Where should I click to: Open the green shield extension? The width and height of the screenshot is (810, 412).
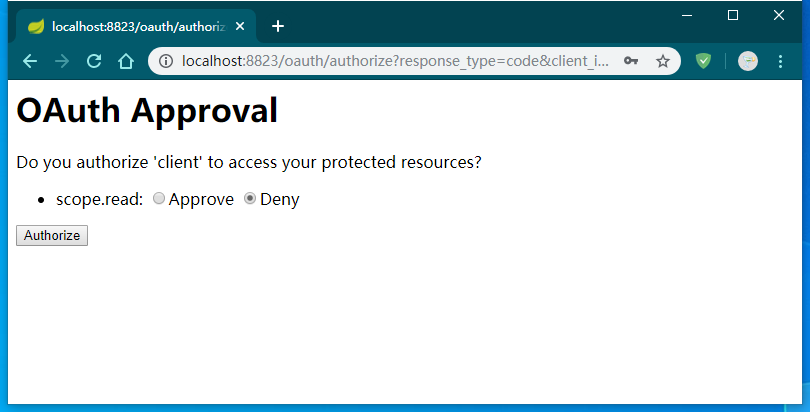[x=703, y=61]
